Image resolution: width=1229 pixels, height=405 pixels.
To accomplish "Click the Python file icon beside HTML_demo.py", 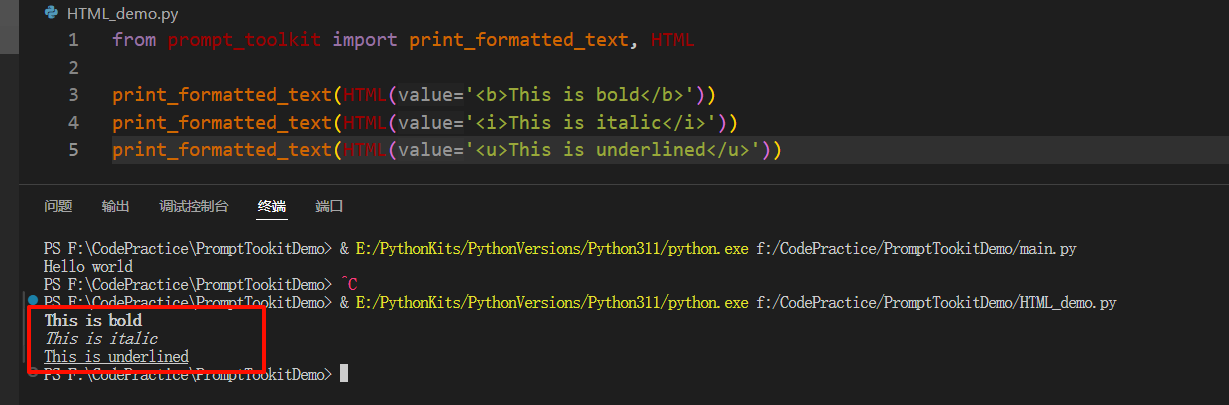I will point(51,13).
